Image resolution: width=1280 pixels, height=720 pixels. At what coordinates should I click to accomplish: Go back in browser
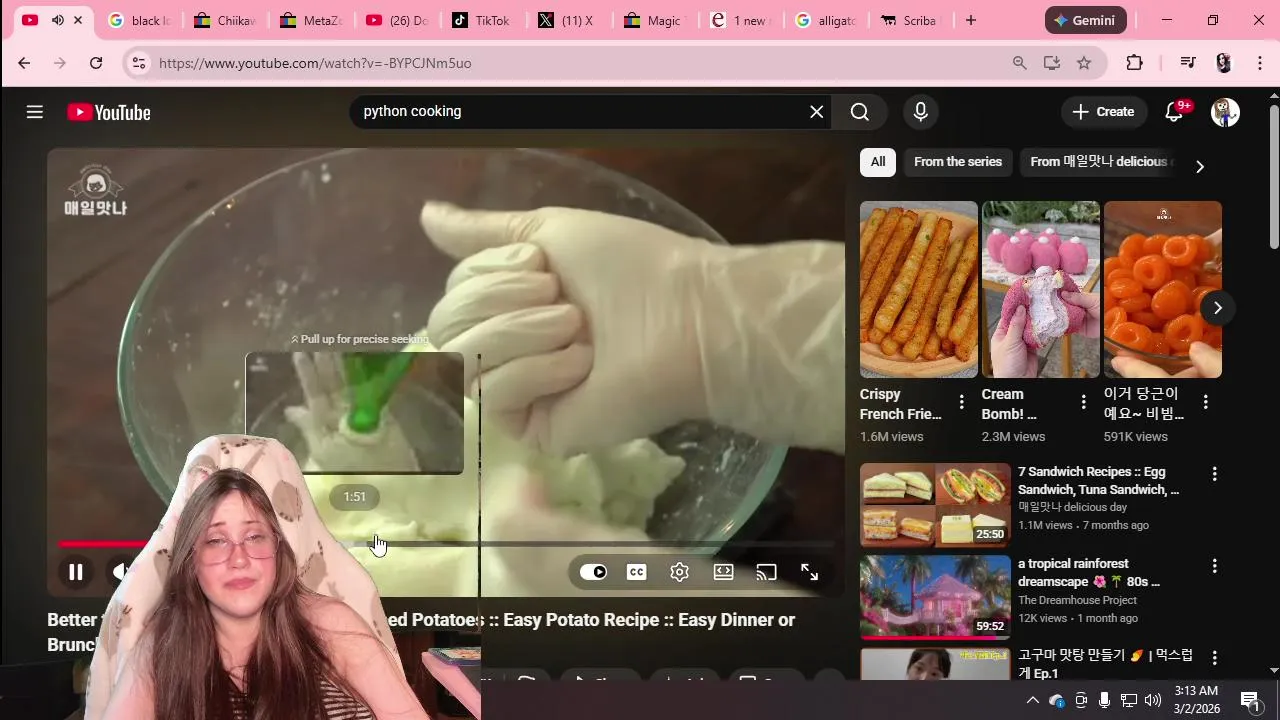[x=24, y=63]
